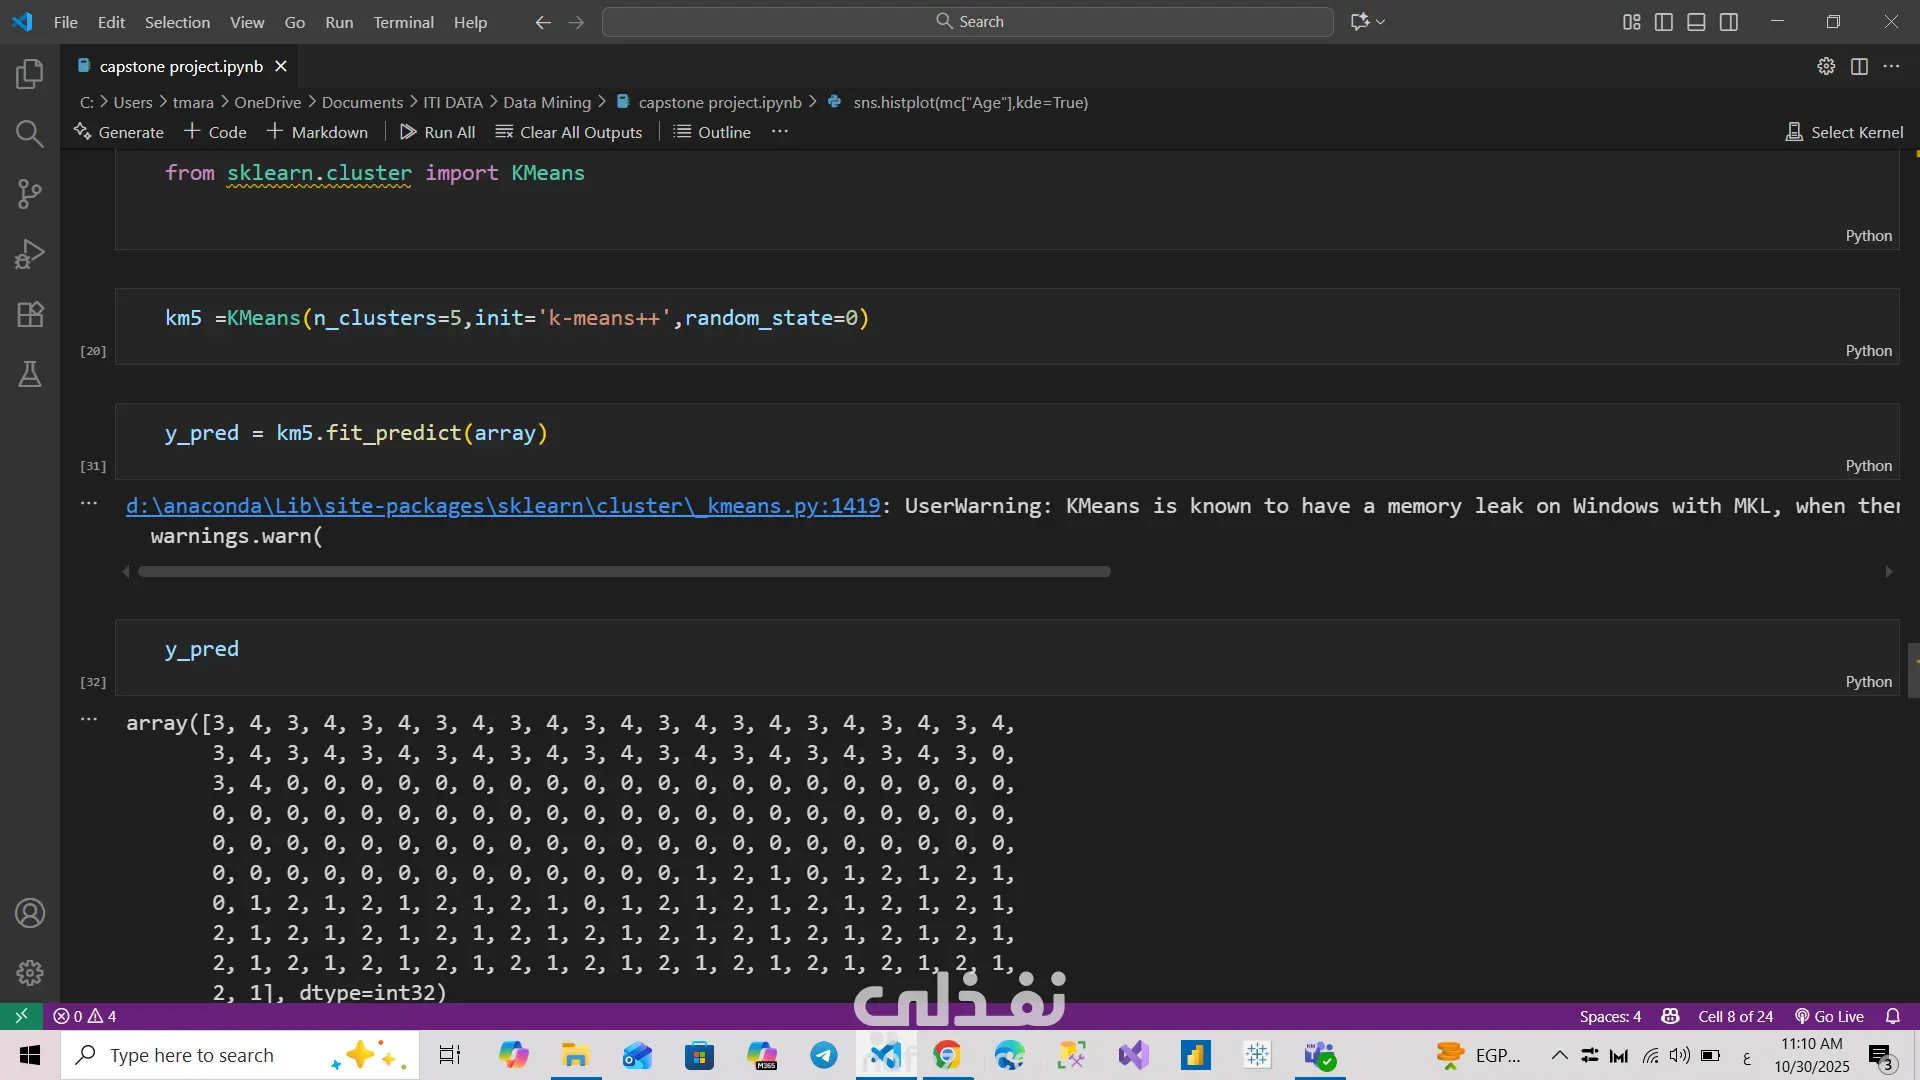Open the Manage gear in activity bar
The height and width of the screenshot is (1080, 1920).
[x=30, y=972]
